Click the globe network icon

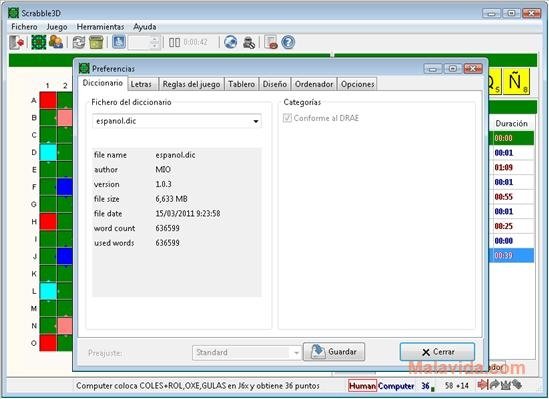click(x=230, y=42)
